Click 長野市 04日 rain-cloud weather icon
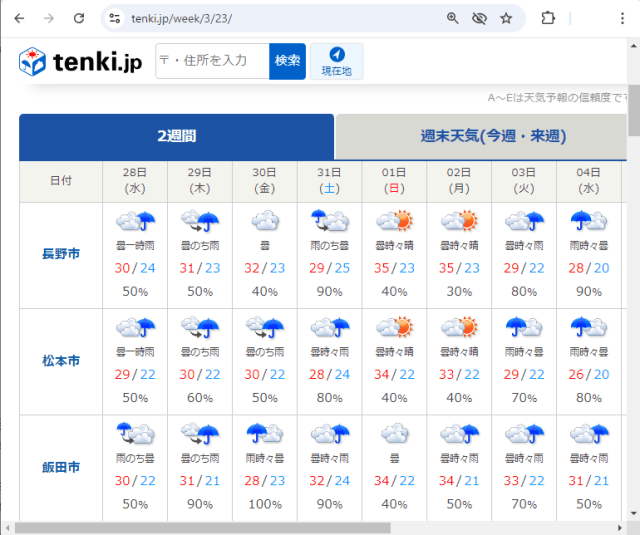The width and height of the screenshot is (640, 535). 589,221
